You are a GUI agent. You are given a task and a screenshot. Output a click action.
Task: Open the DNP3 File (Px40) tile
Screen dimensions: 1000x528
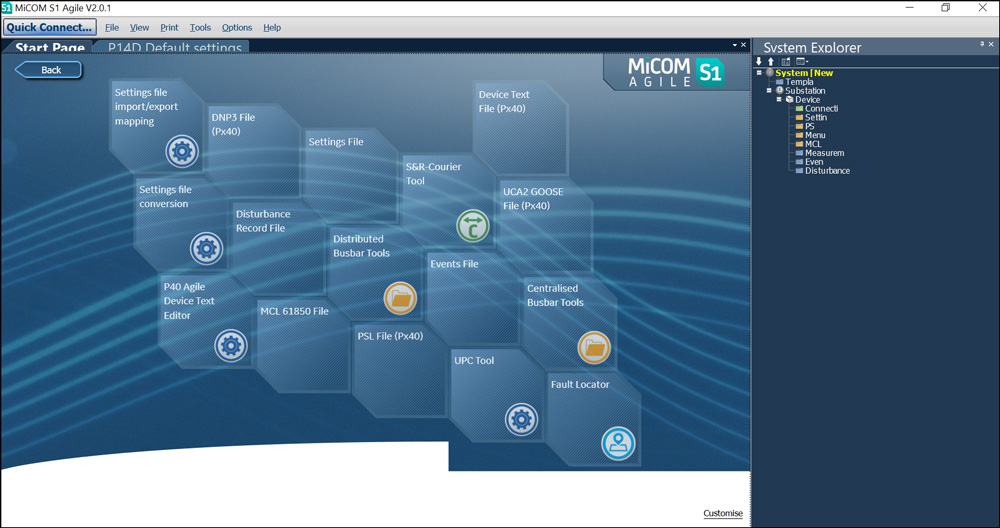point(253,150)
